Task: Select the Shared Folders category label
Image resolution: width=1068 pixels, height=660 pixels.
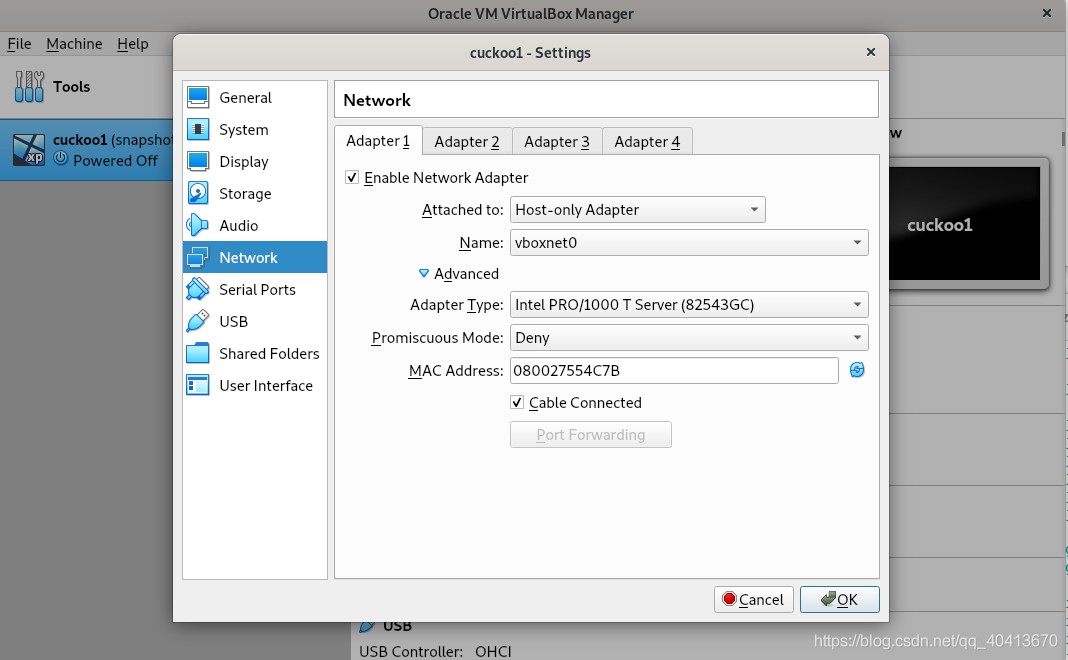Action: (x=269, y=353)
